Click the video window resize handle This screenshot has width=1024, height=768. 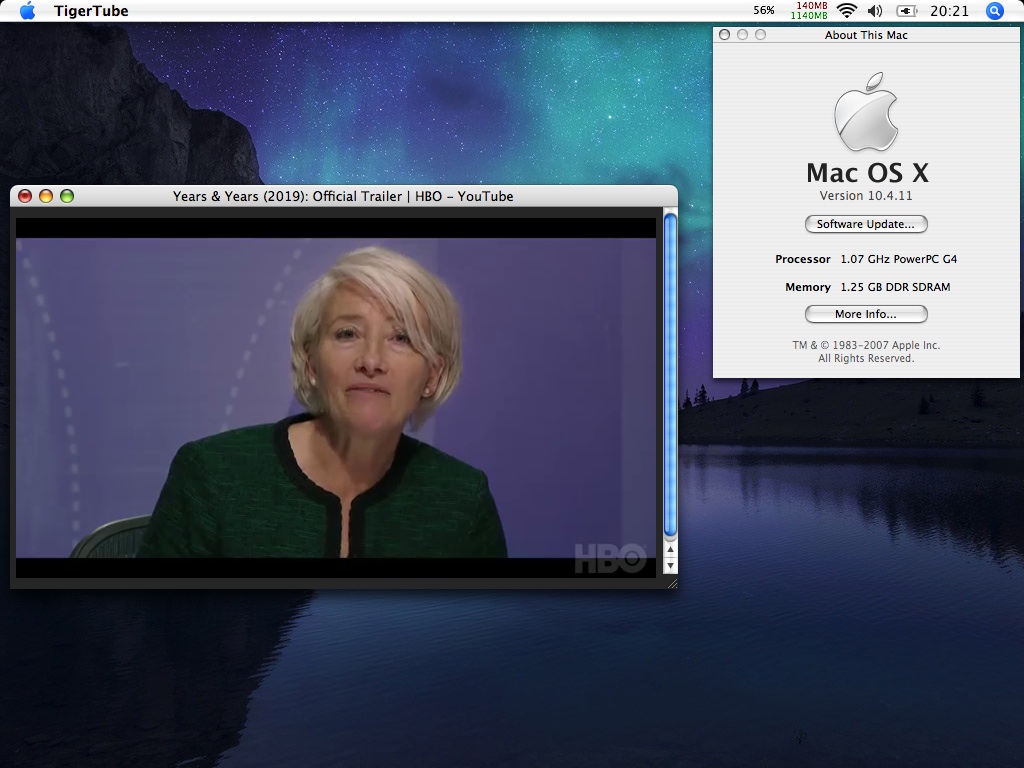[x=671, y=583]
